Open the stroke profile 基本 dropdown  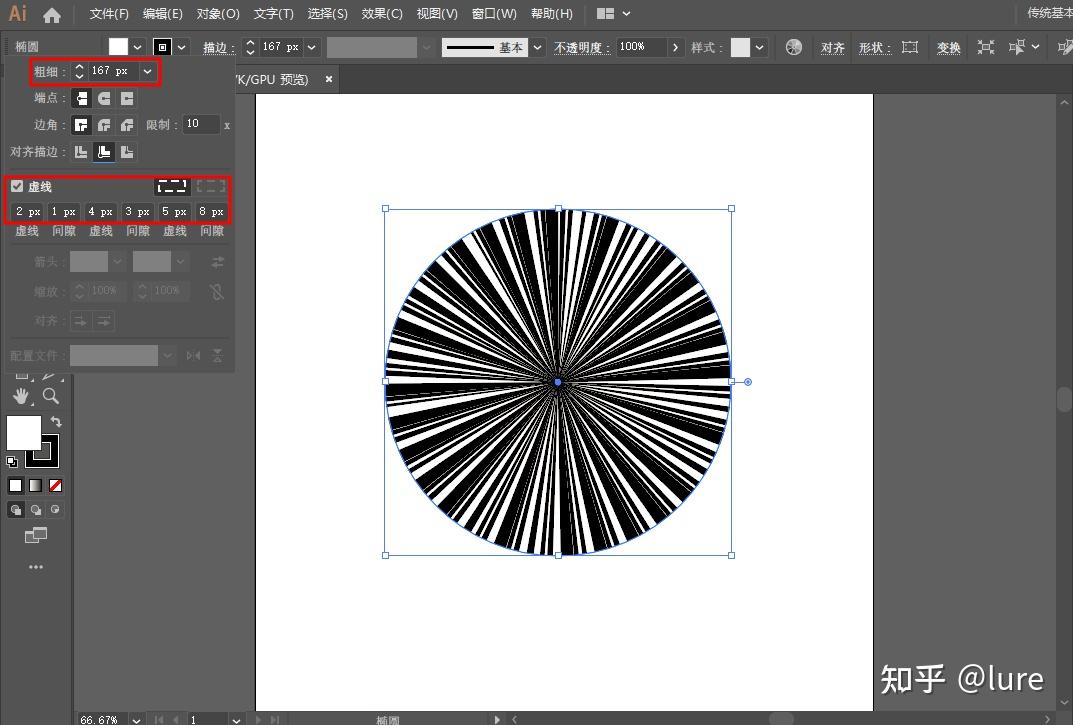[x=538, y=47]
